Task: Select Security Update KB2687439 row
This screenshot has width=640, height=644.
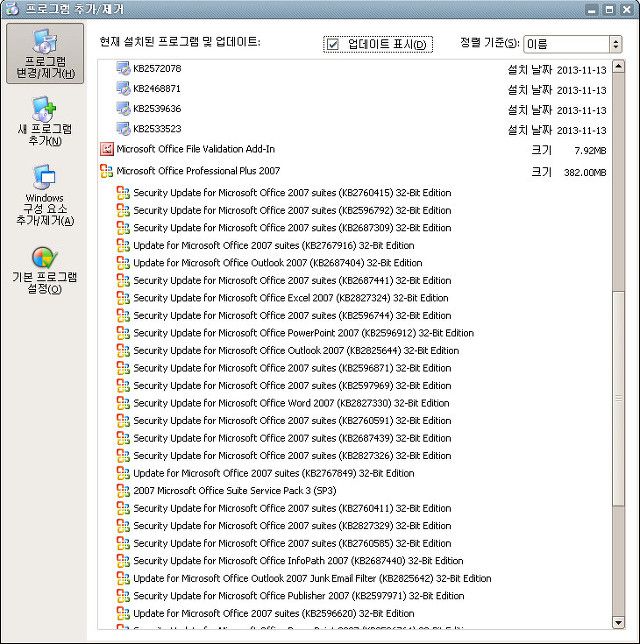Action: 292,438
